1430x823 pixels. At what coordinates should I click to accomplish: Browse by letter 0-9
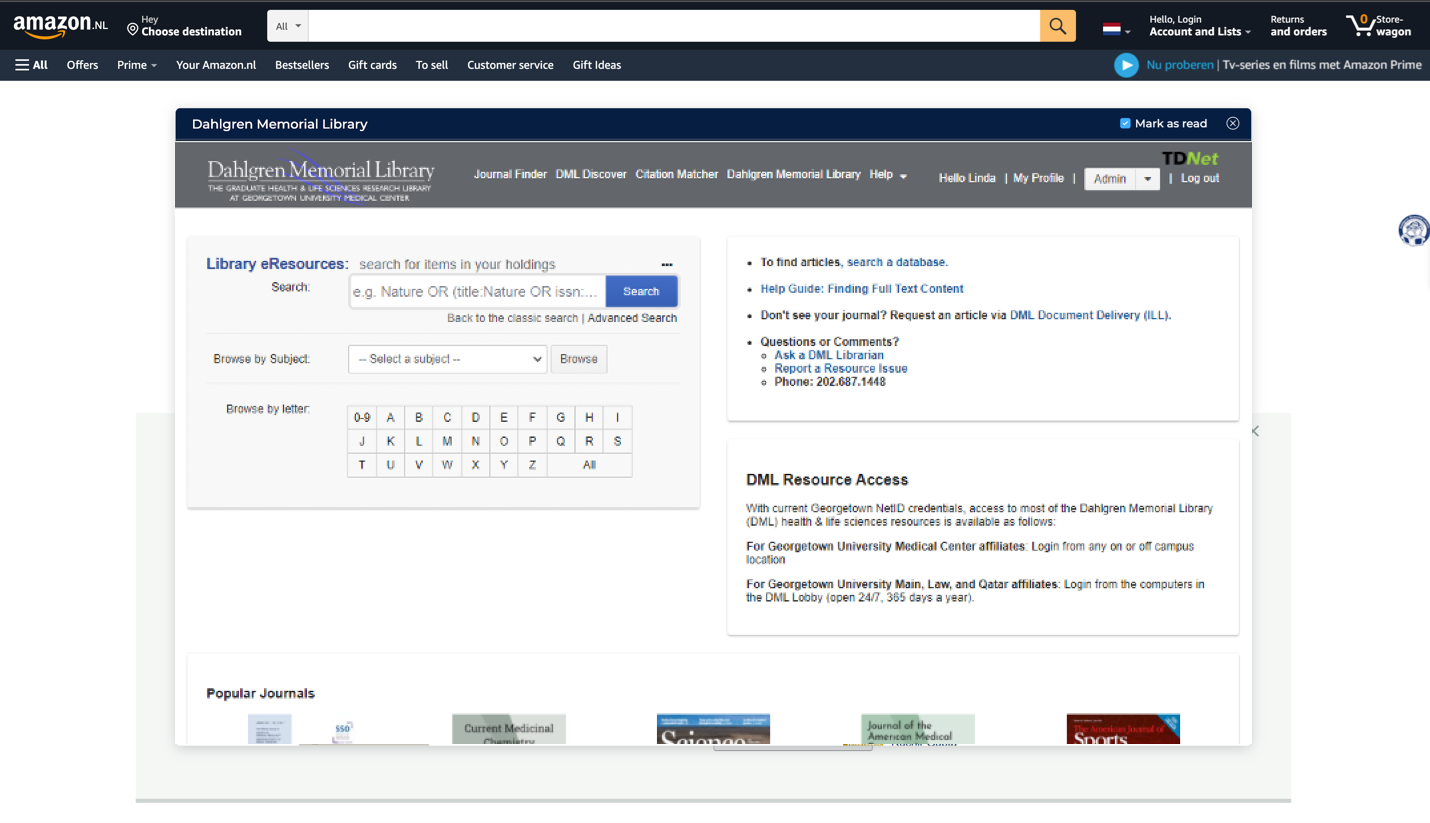pos(362,418)
